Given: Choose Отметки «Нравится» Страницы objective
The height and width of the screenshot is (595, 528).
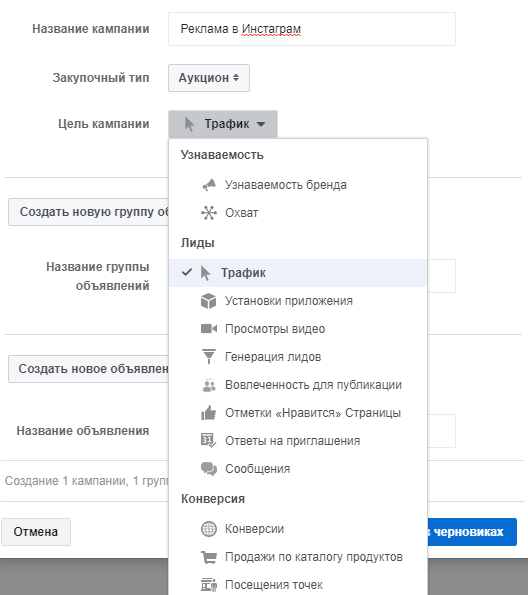Looking at the screenshot, I should coord(298,413).
